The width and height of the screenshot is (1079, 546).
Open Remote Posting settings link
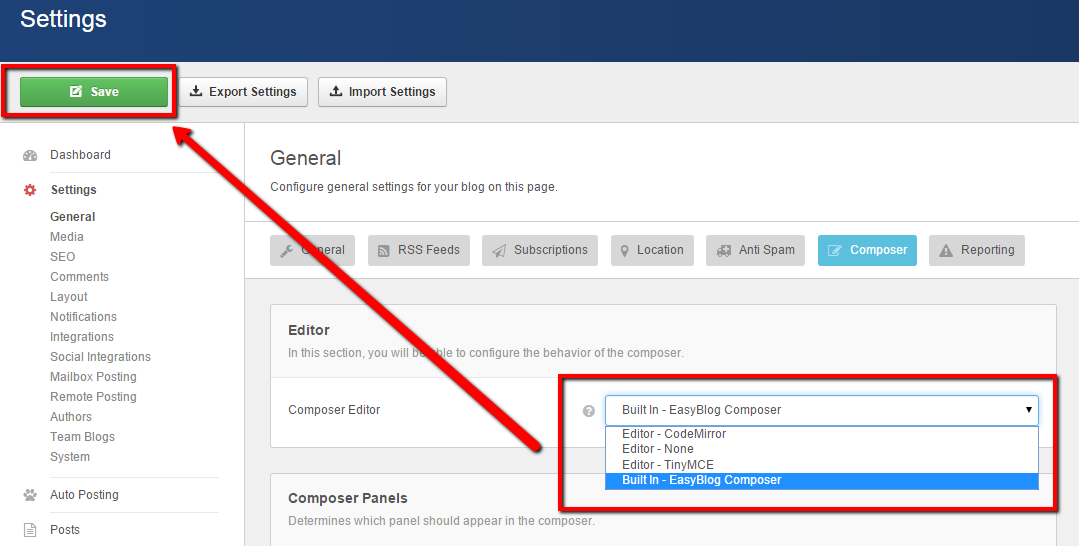tap(94, 397)
